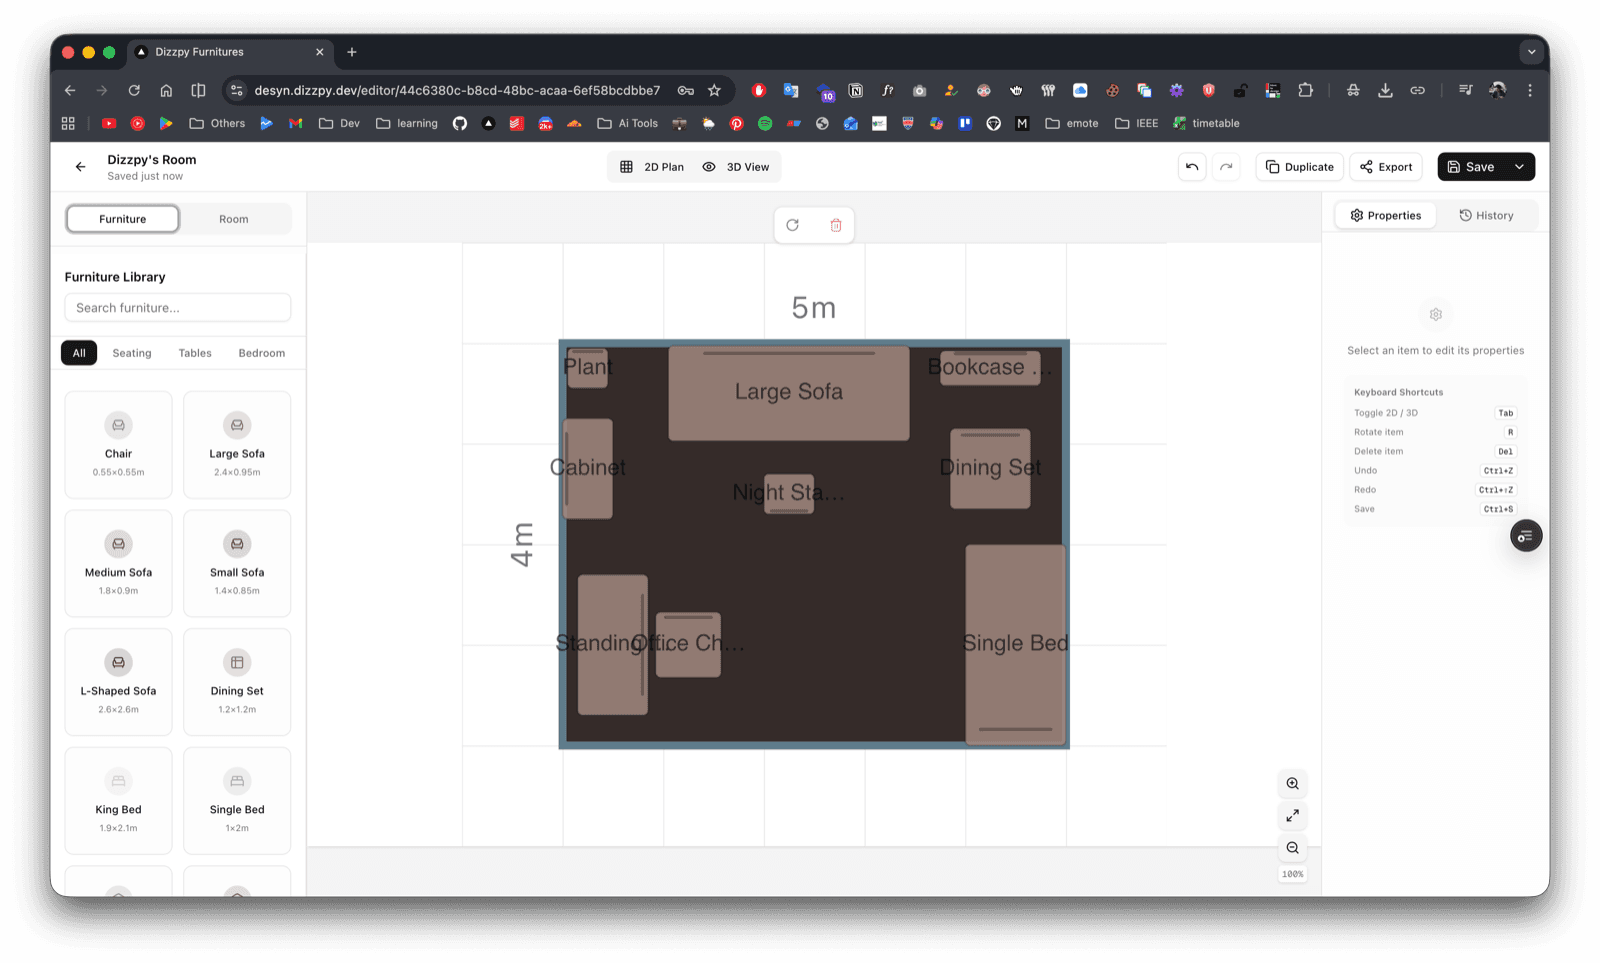Click the rotate item icon above canvas
Viewport: 1600px width, 963px height.
coord(793,225)
